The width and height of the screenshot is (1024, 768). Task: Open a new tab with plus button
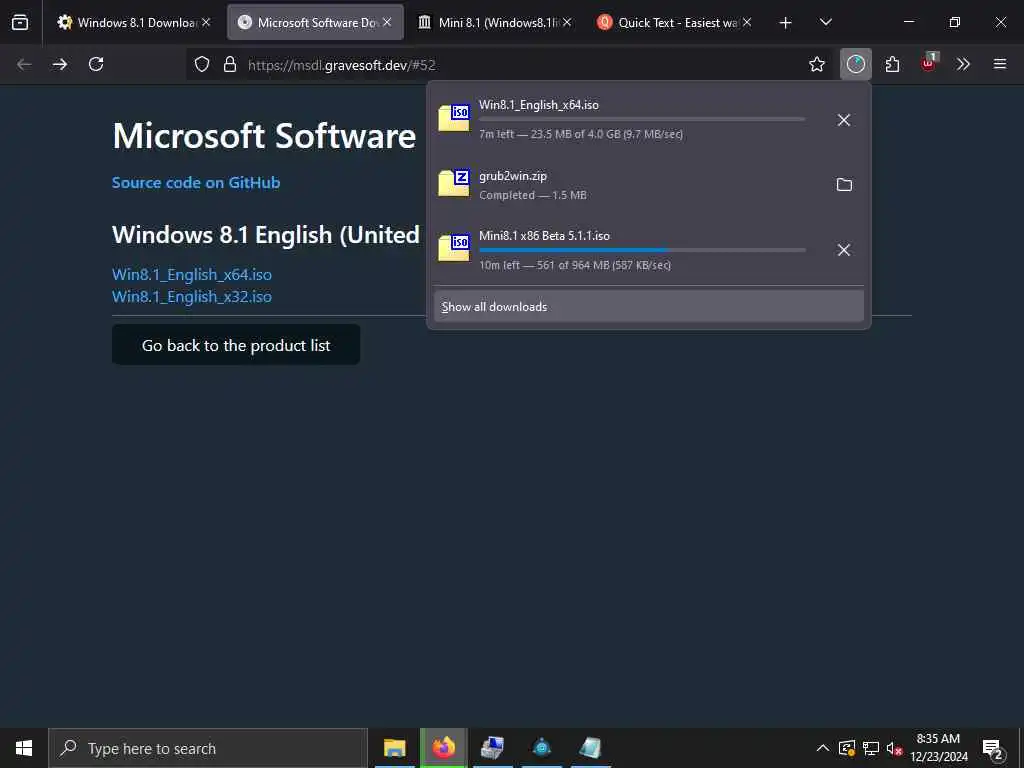click(x=786, y=23)
